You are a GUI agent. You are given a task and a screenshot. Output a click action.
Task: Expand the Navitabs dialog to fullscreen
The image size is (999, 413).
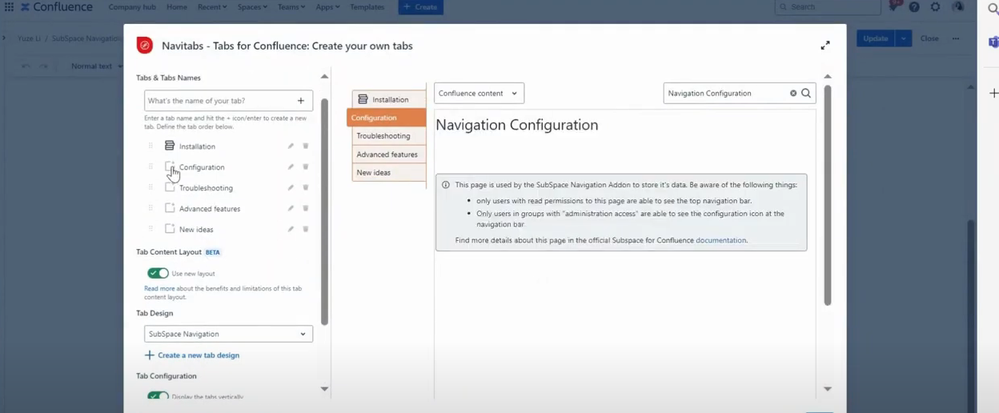point(825,45)
